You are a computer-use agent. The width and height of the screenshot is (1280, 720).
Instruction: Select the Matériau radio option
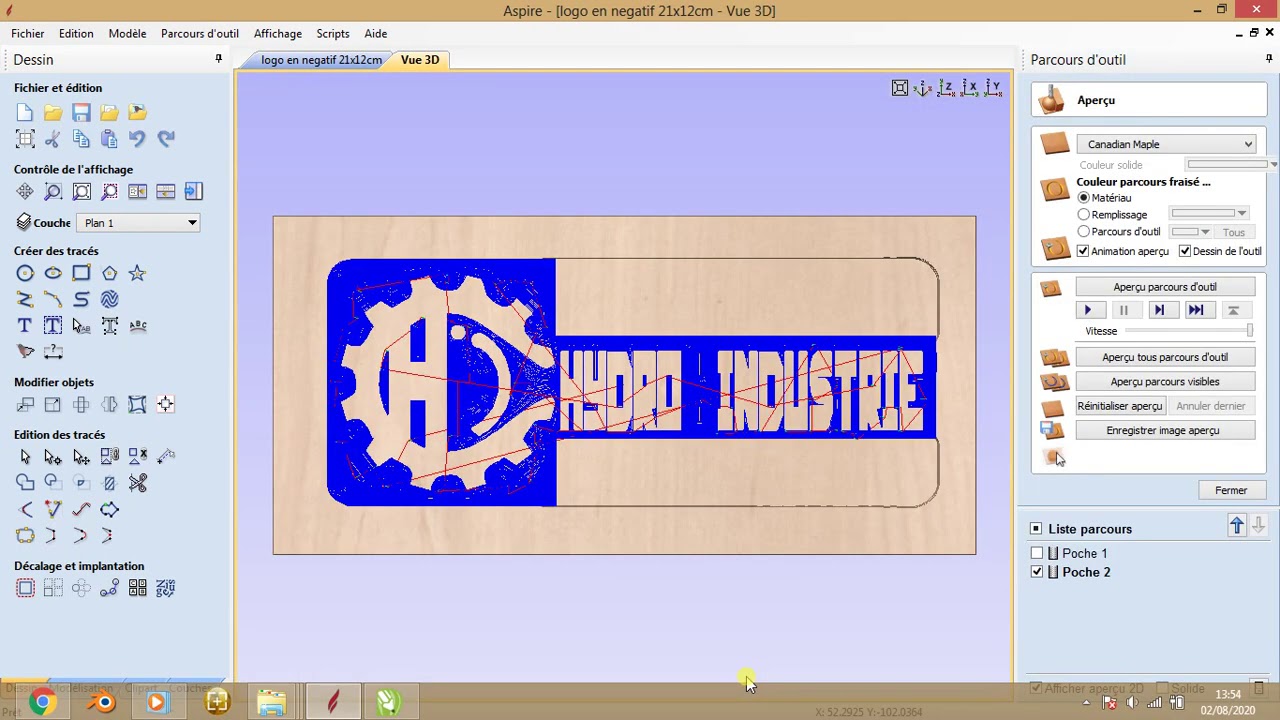click(x=1083, y=198)
